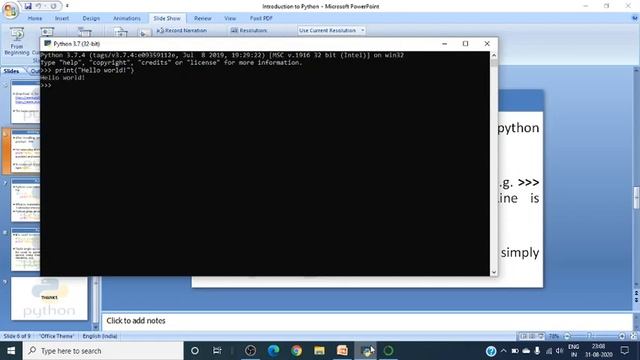
Task: Click the print("Hello world!") line in console
Action: pos(87,70)
